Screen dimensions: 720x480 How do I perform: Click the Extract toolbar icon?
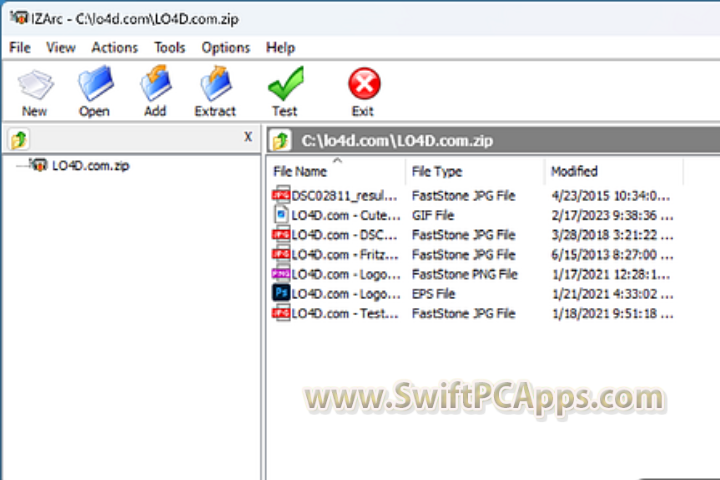[x=216, y=83]
